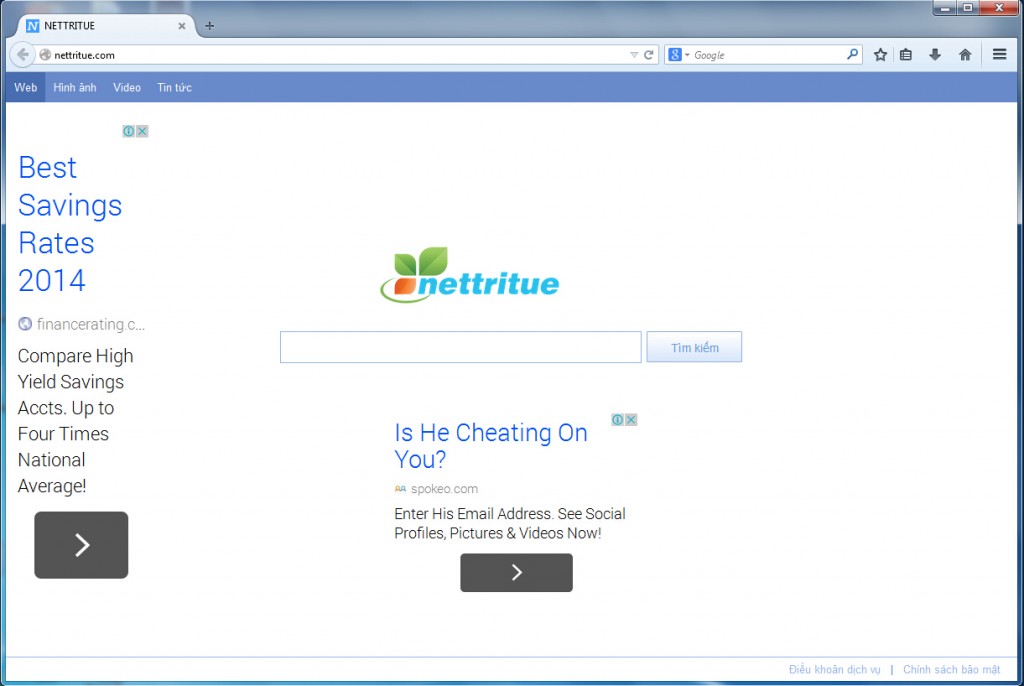Open the spokeo ad info icon

[x=617, y=419]
